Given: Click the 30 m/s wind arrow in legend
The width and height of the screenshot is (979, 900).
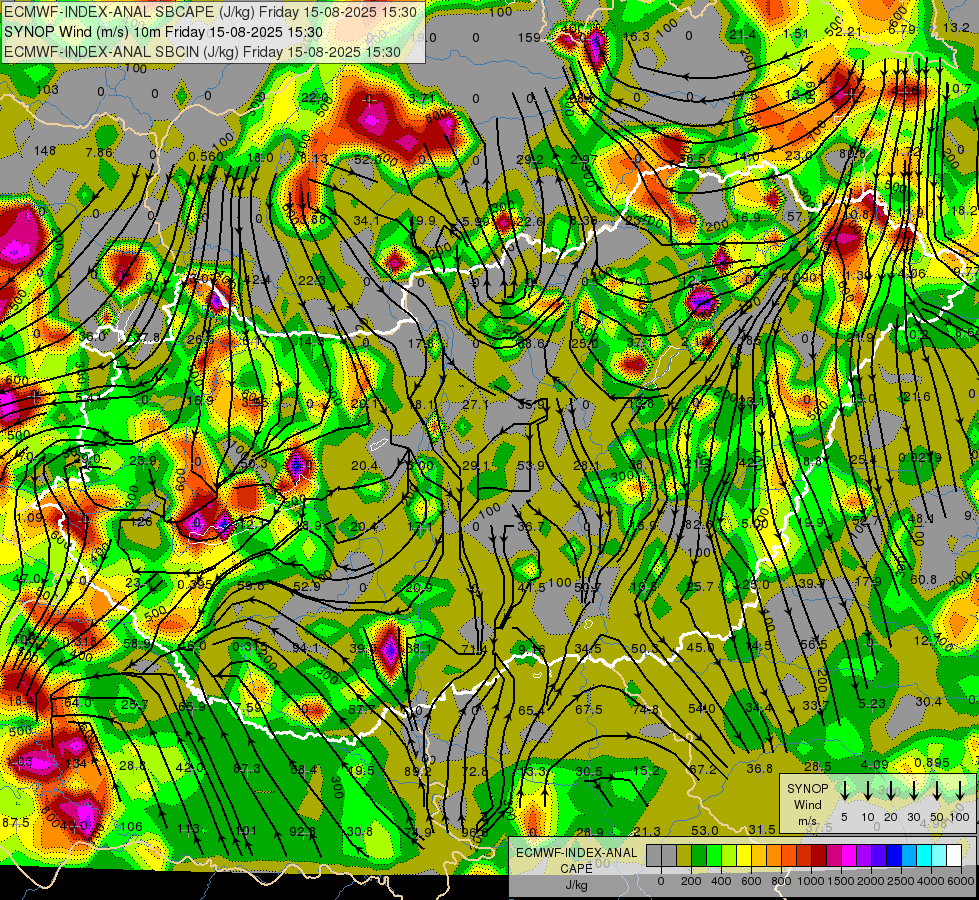Looking at the screenshot, I should click(x=913, y=791).
